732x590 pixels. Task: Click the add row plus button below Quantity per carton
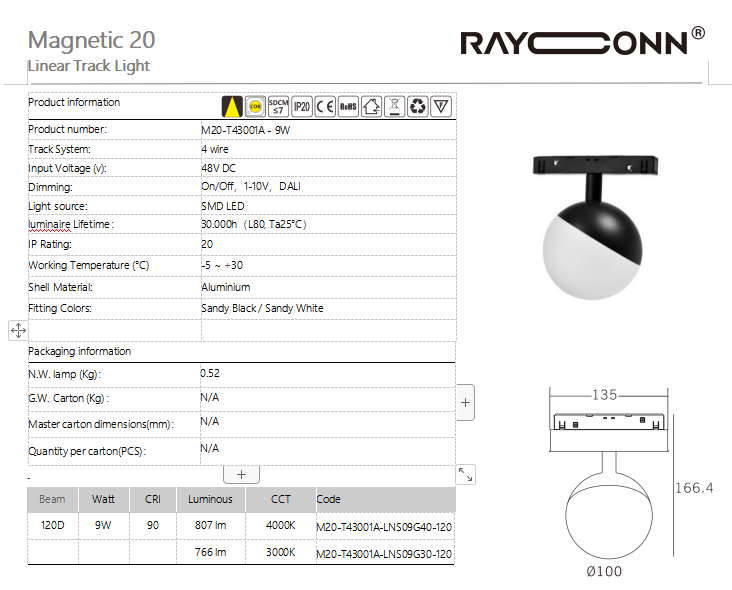[x=241, y=475]
